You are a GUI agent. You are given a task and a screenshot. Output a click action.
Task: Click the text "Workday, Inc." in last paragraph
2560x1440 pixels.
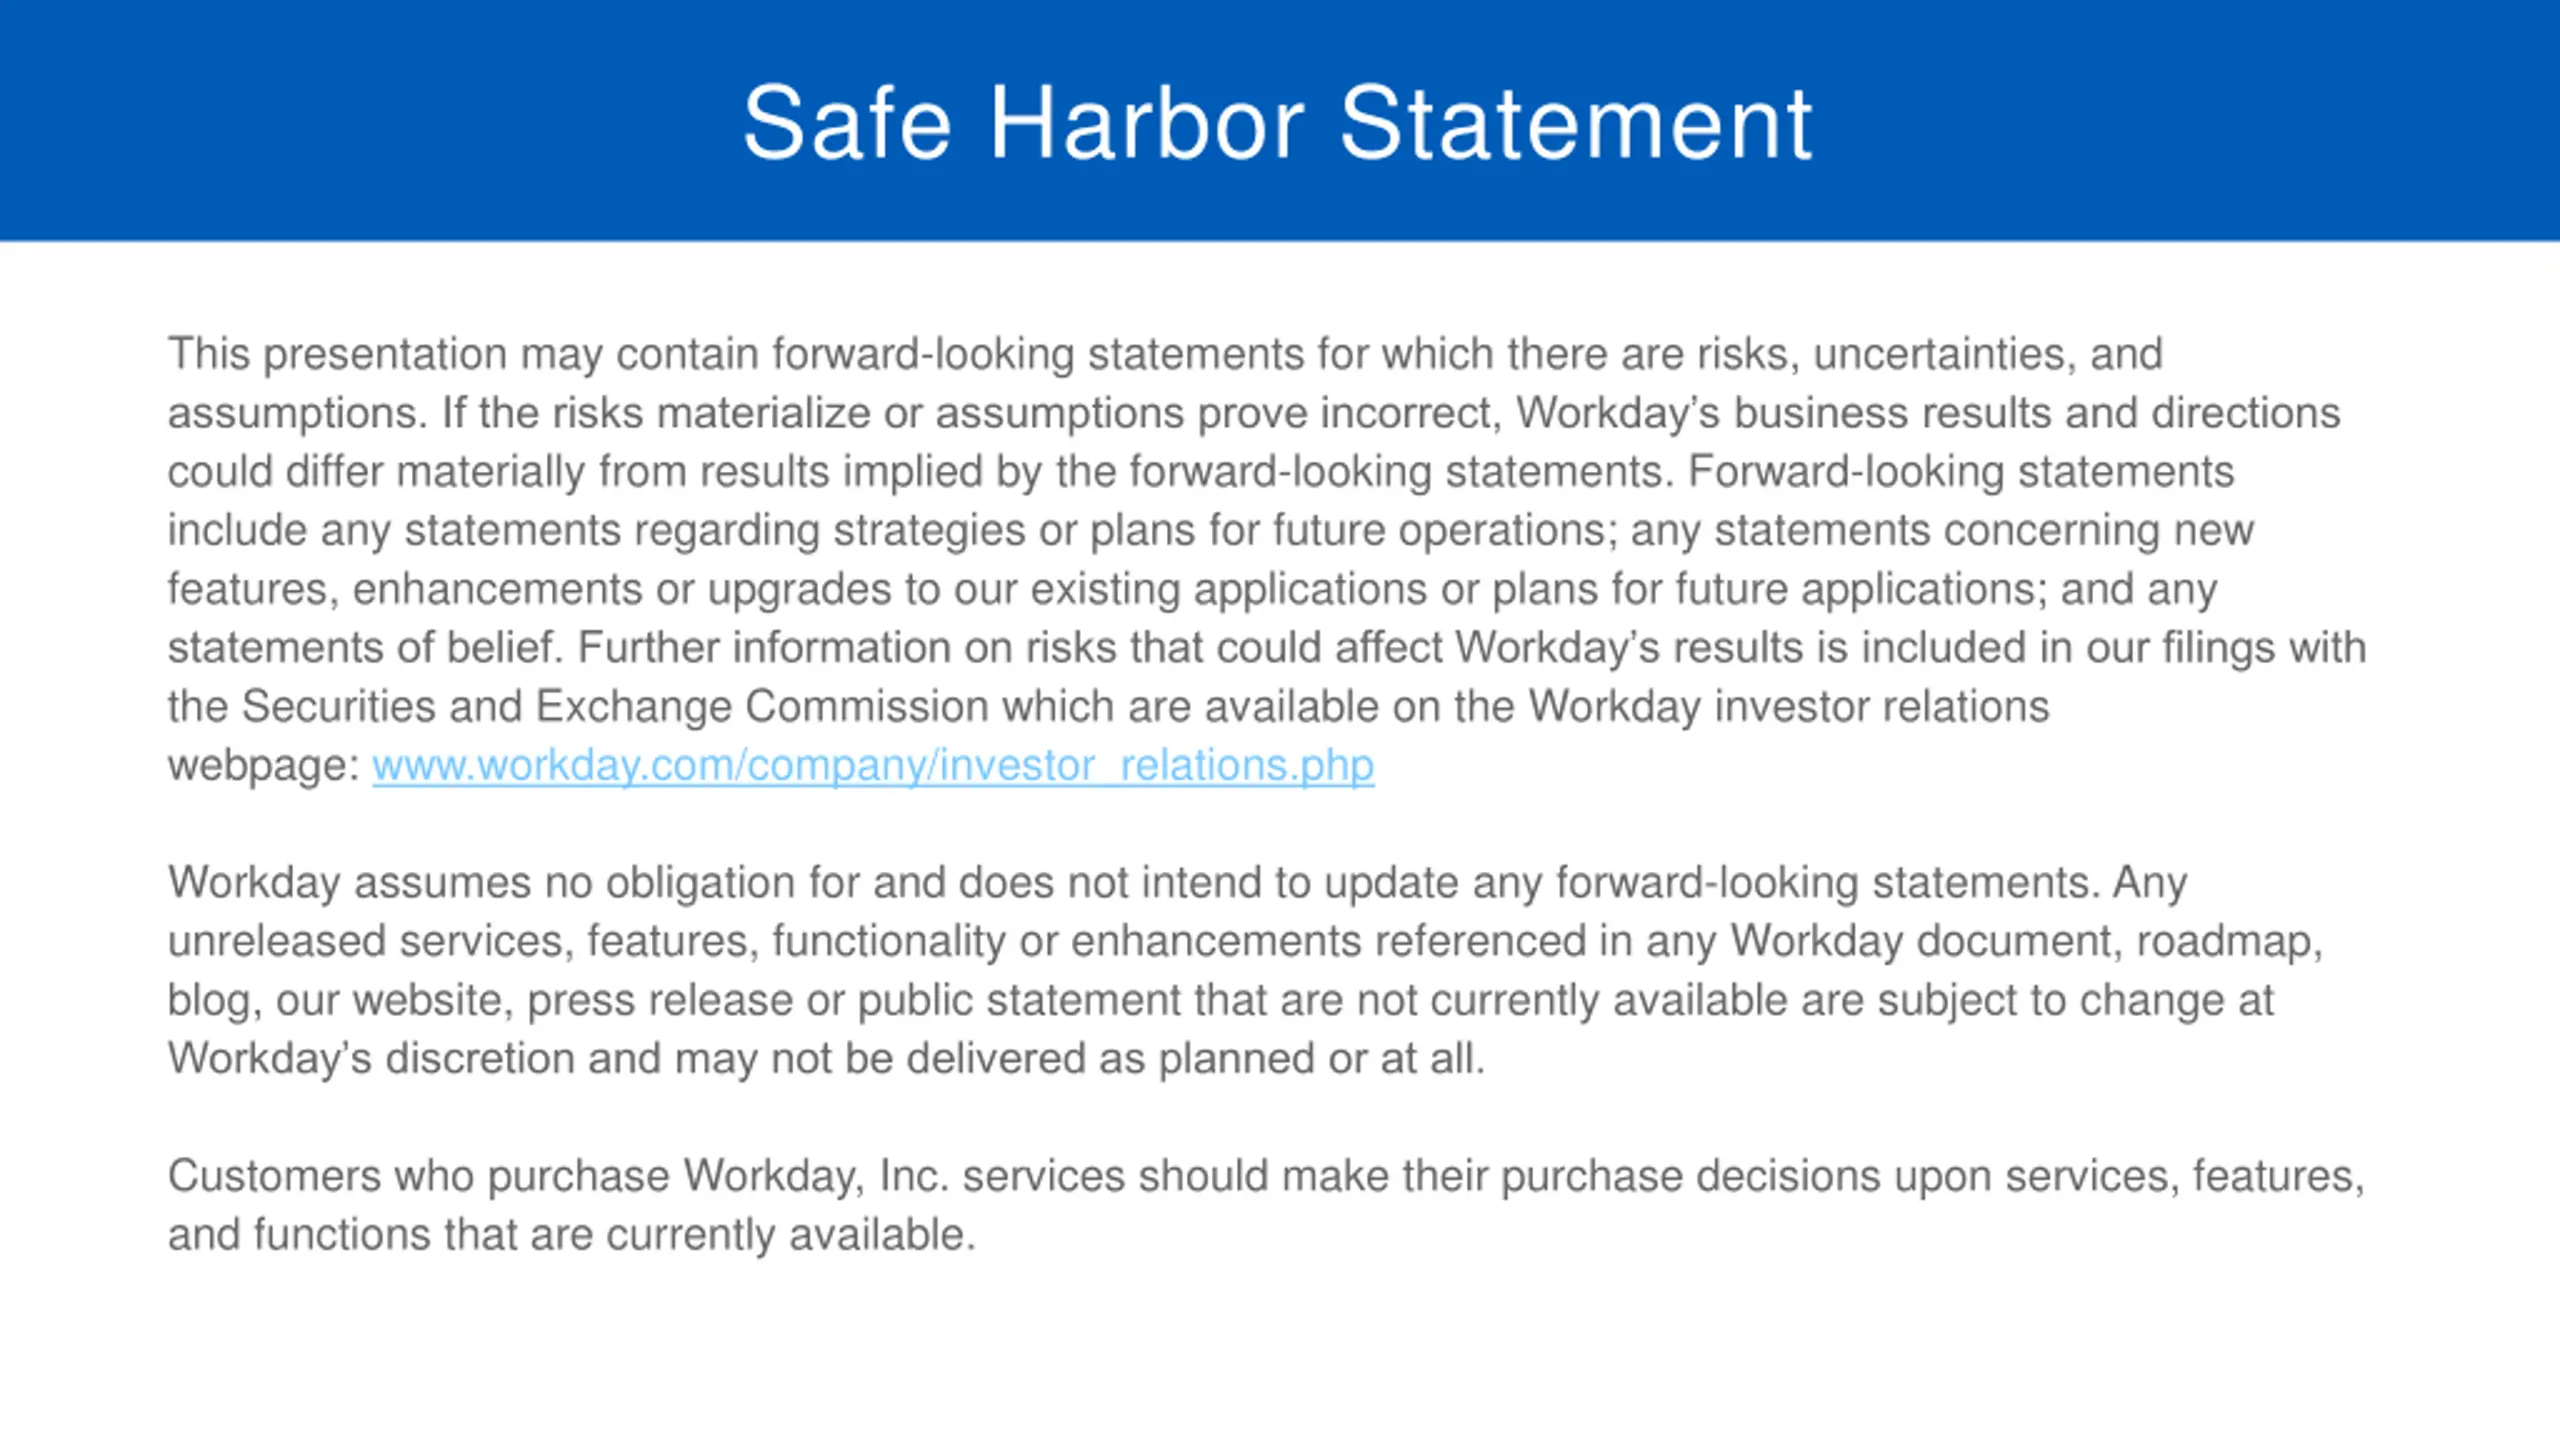(x=815, y=1176)
